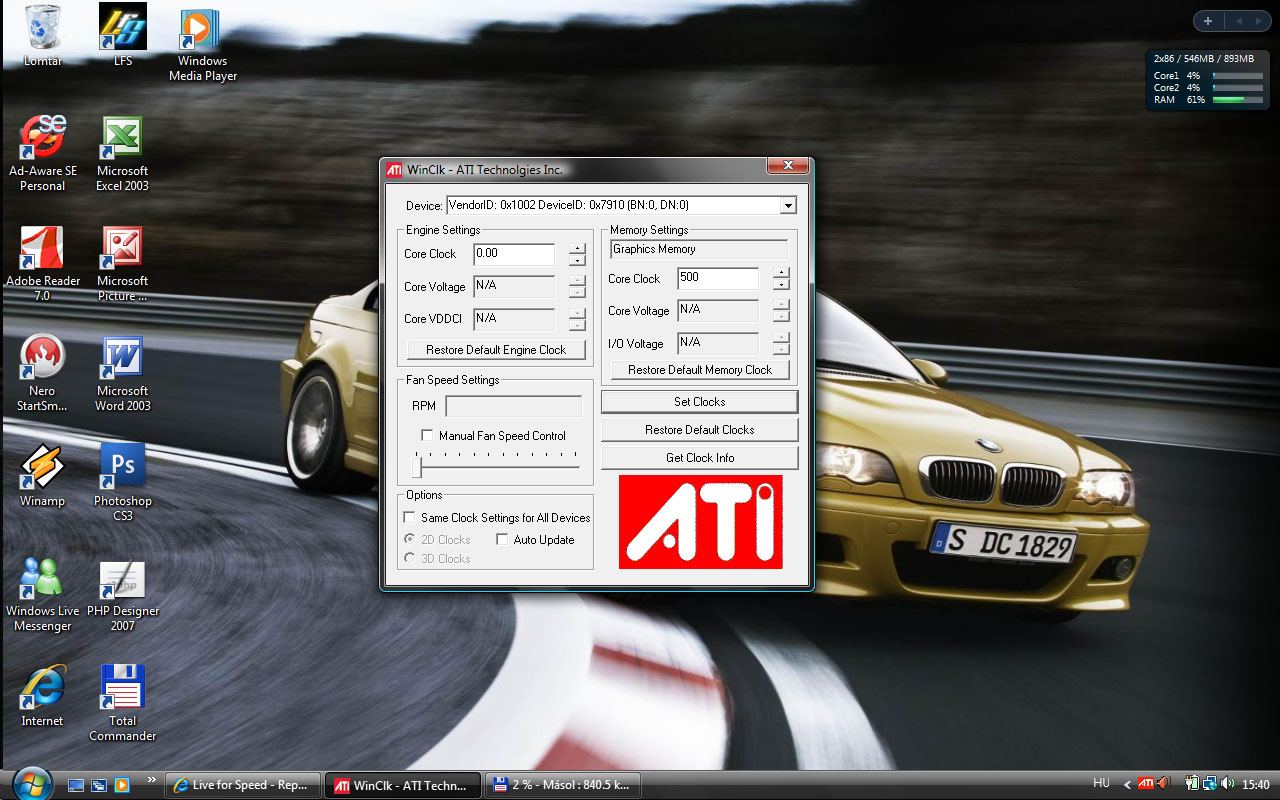Click Restore Default Memory Clock button
Screen dimensions: 1280x800
(700, 370)
